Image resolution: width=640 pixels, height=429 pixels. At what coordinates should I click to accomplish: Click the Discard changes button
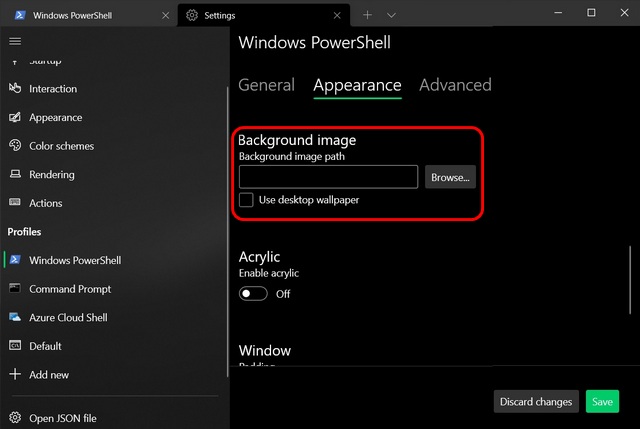(x=536, y=402)
